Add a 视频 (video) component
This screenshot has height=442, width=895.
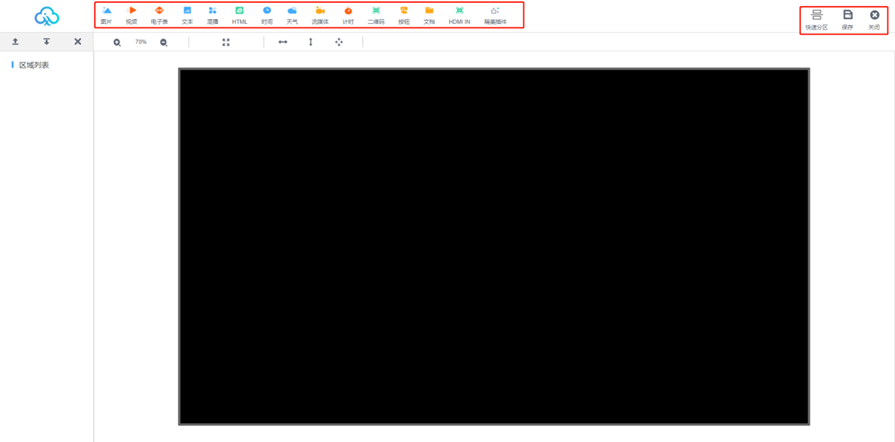coord(132,14)
